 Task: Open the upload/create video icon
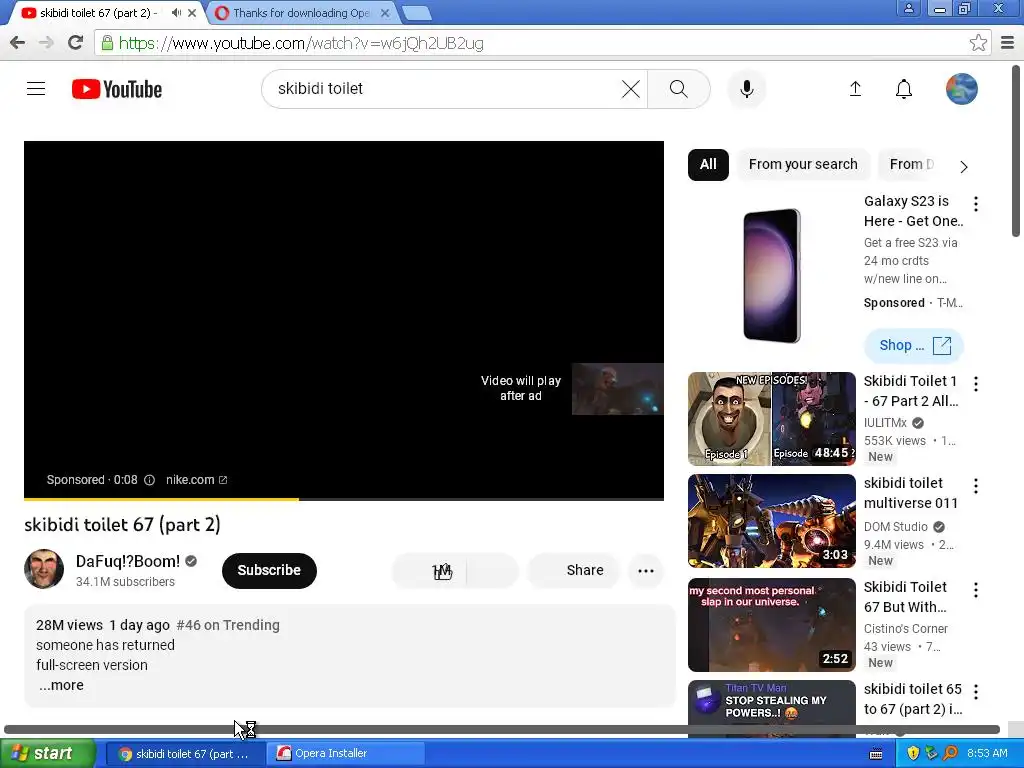[855, 89]
